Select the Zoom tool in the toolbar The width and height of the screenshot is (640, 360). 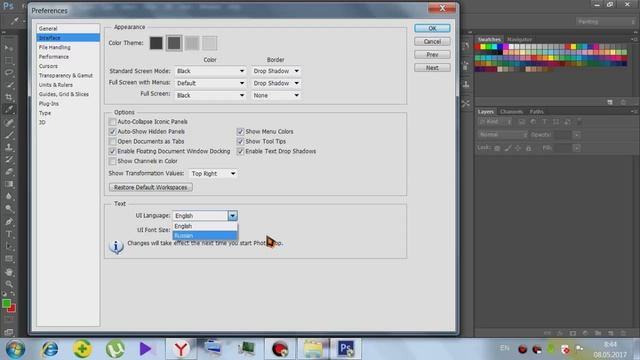tap(9, 284)
